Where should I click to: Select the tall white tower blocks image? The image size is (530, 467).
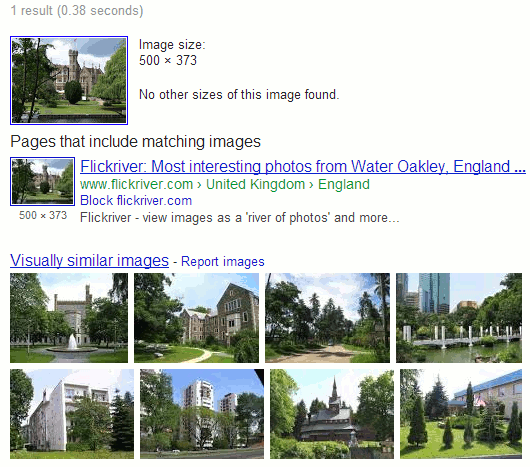pyautogui.click(x=202, y=414)
